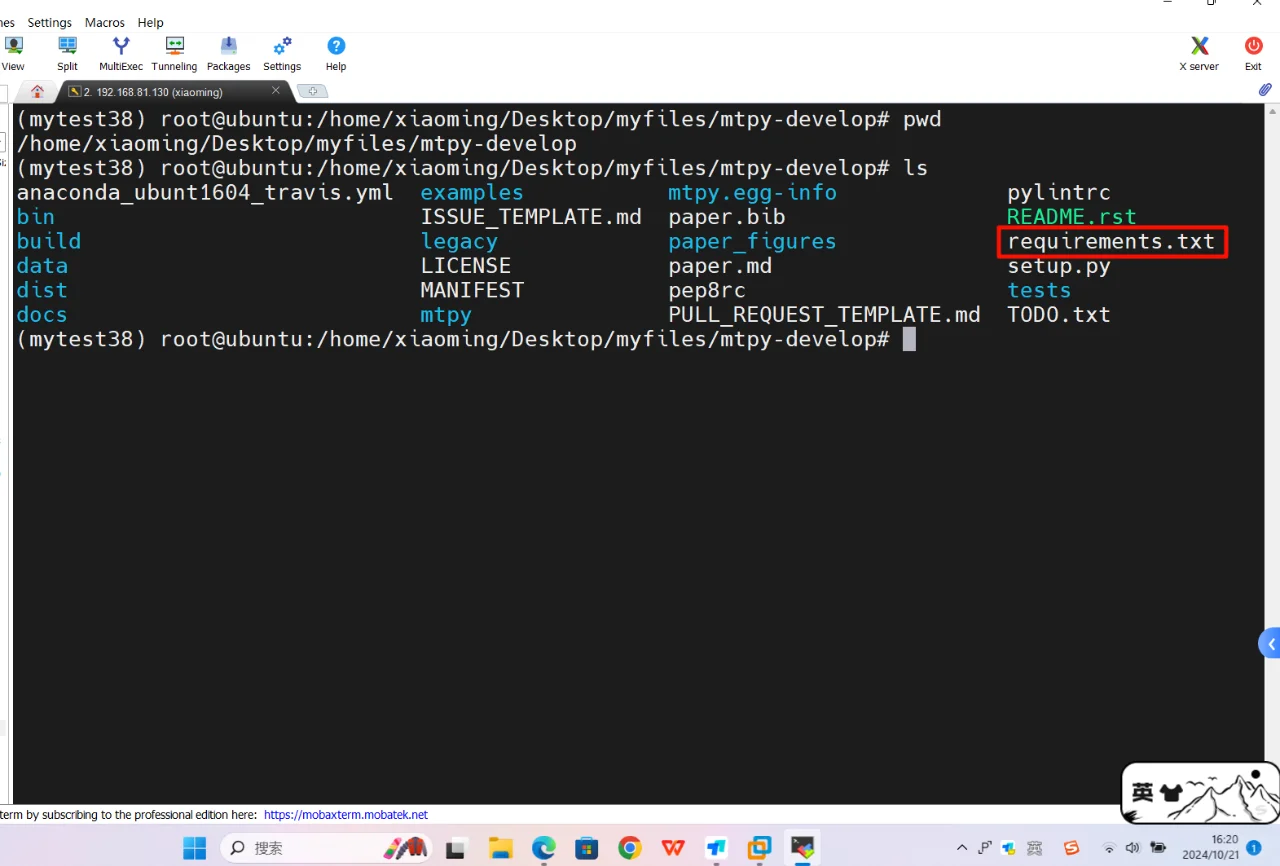Select the 192.168.81.130 (xiaoming) session tab
The height and width of the screenshot is (866, 1280).
coord(160,91)
